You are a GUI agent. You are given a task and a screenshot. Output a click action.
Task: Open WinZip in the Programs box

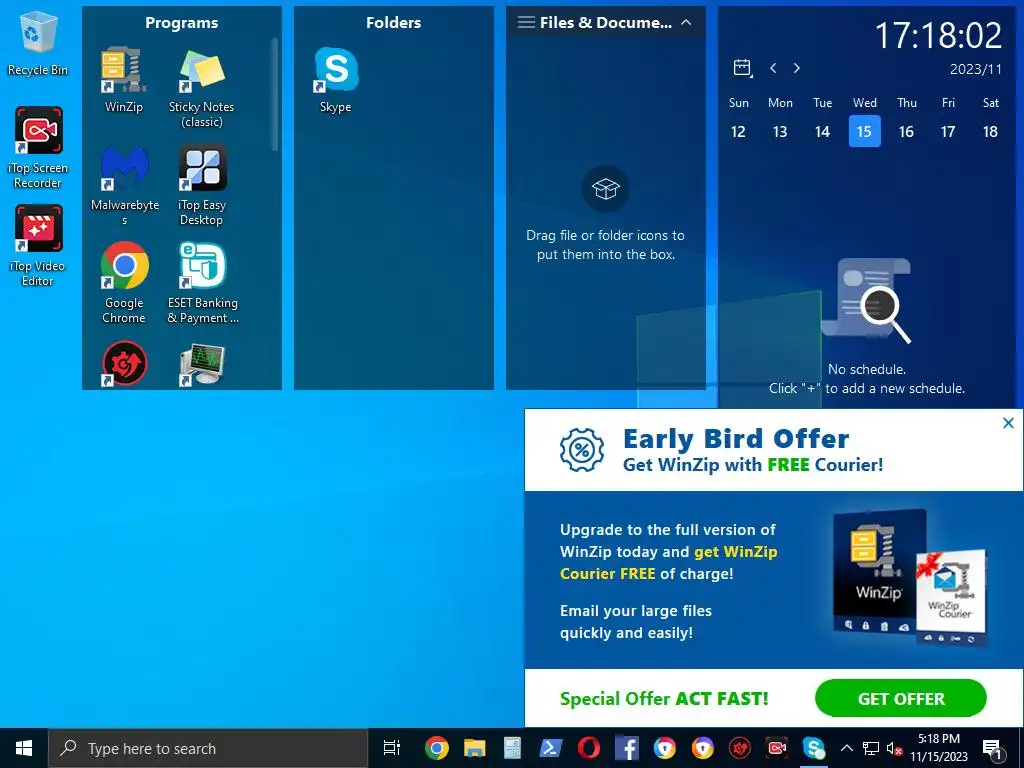coord(123,78)
